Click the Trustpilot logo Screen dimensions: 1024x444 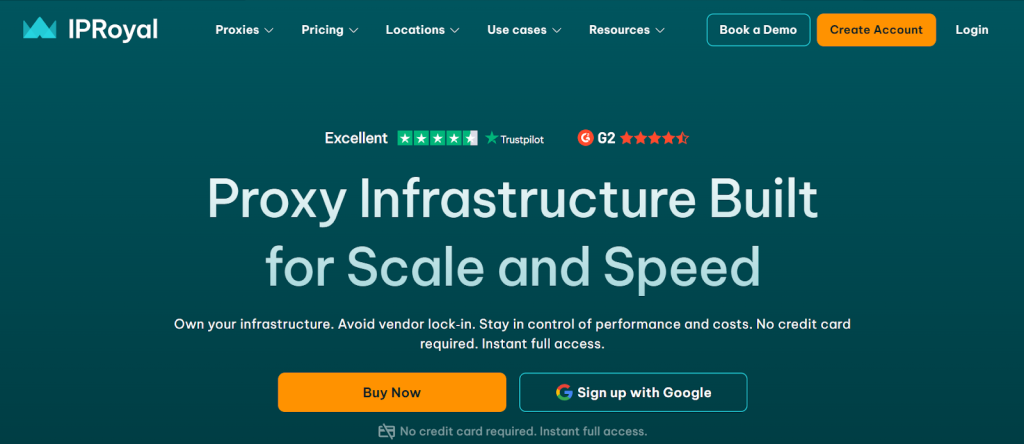pos(515,139)
